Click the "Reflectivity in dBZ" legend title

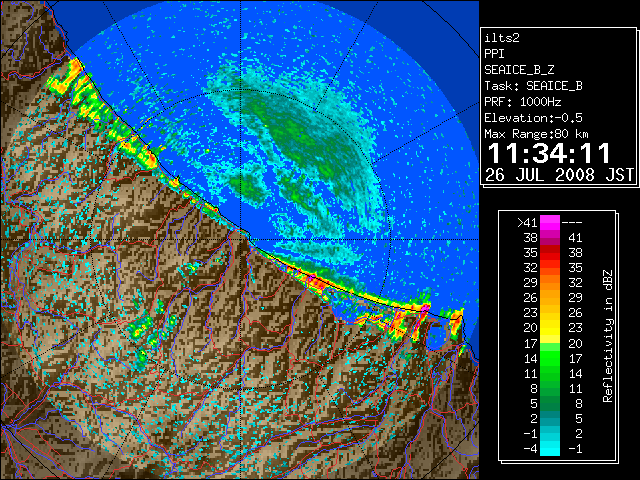pyautogui.click(x=608, y=336)
